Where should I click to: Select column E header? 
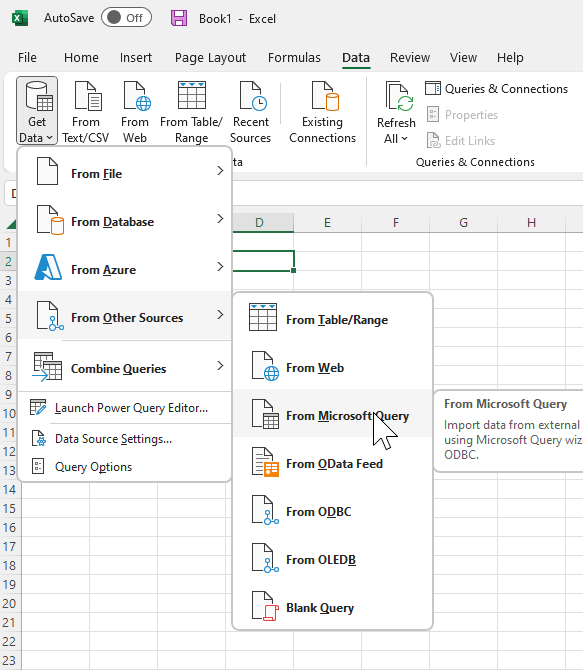pos(327,223)
